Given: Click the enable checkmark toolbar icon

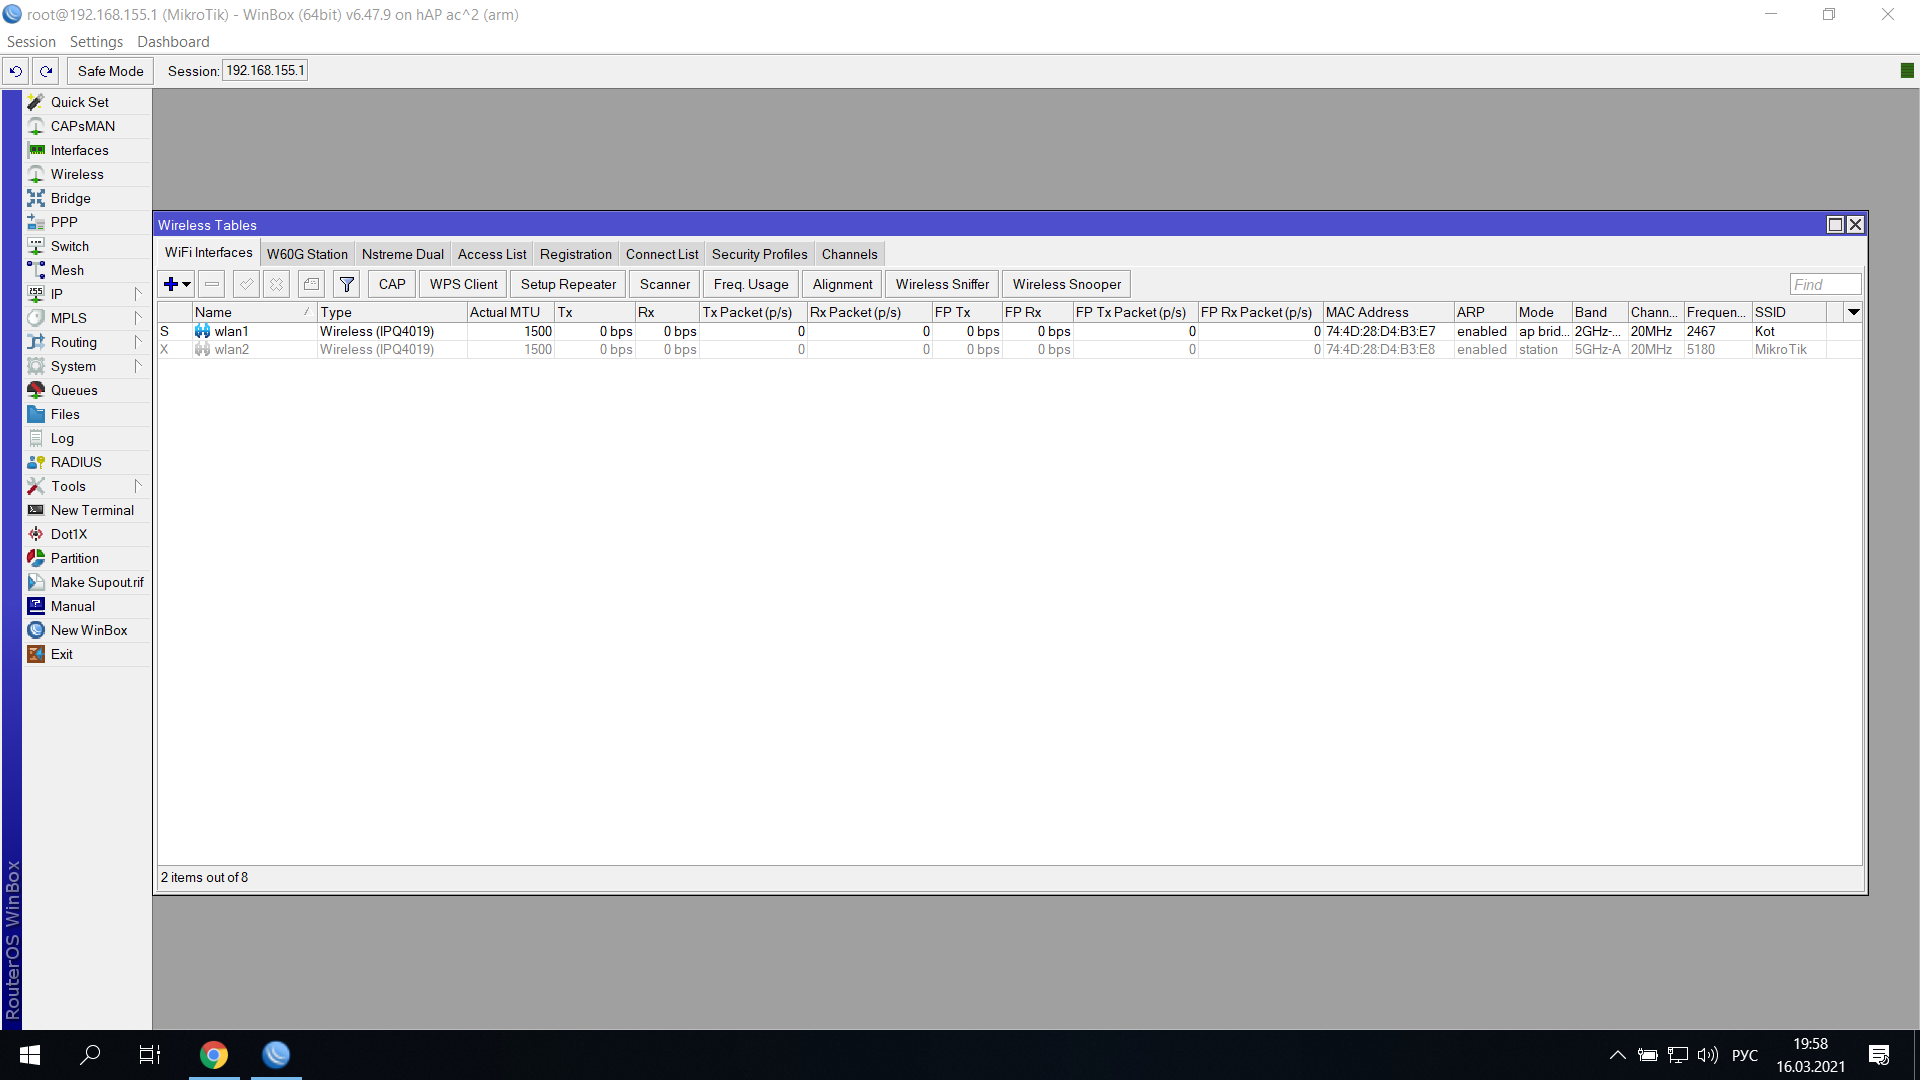Looking at the screenshot, I should 246,284.
